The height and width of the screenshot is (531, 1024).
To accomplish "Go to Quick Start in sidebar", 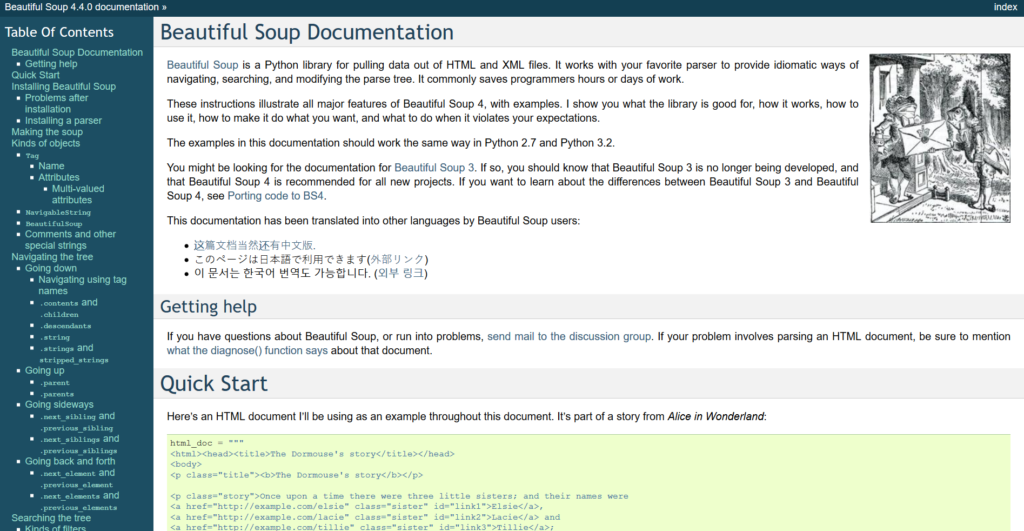I will (x=35, y=75).
